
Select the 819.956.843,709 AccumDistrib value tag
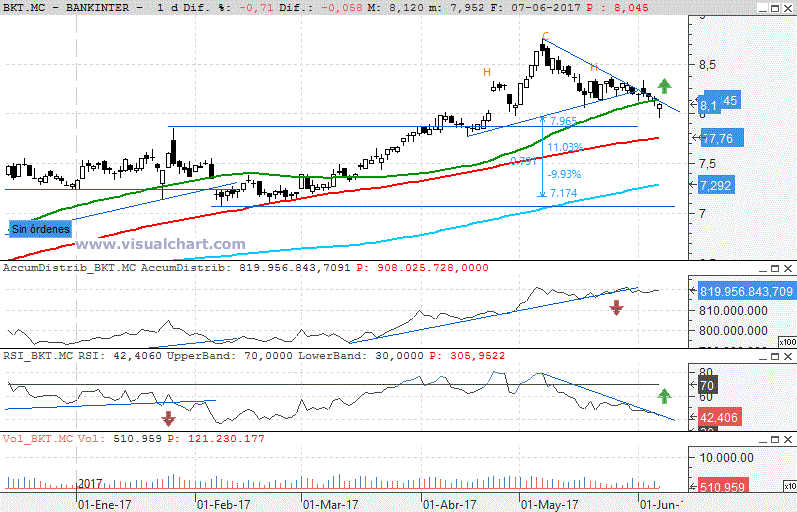coord(747,291)
